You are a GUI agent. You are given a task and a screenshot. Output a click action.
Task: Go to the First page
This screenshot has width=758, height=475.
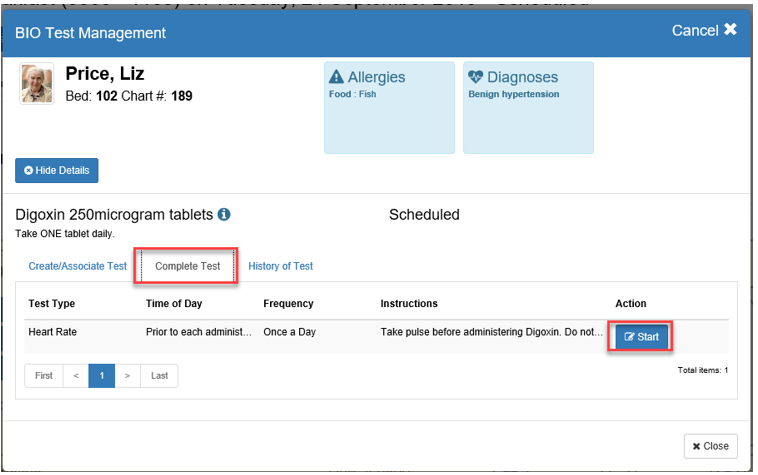point(44,376)
